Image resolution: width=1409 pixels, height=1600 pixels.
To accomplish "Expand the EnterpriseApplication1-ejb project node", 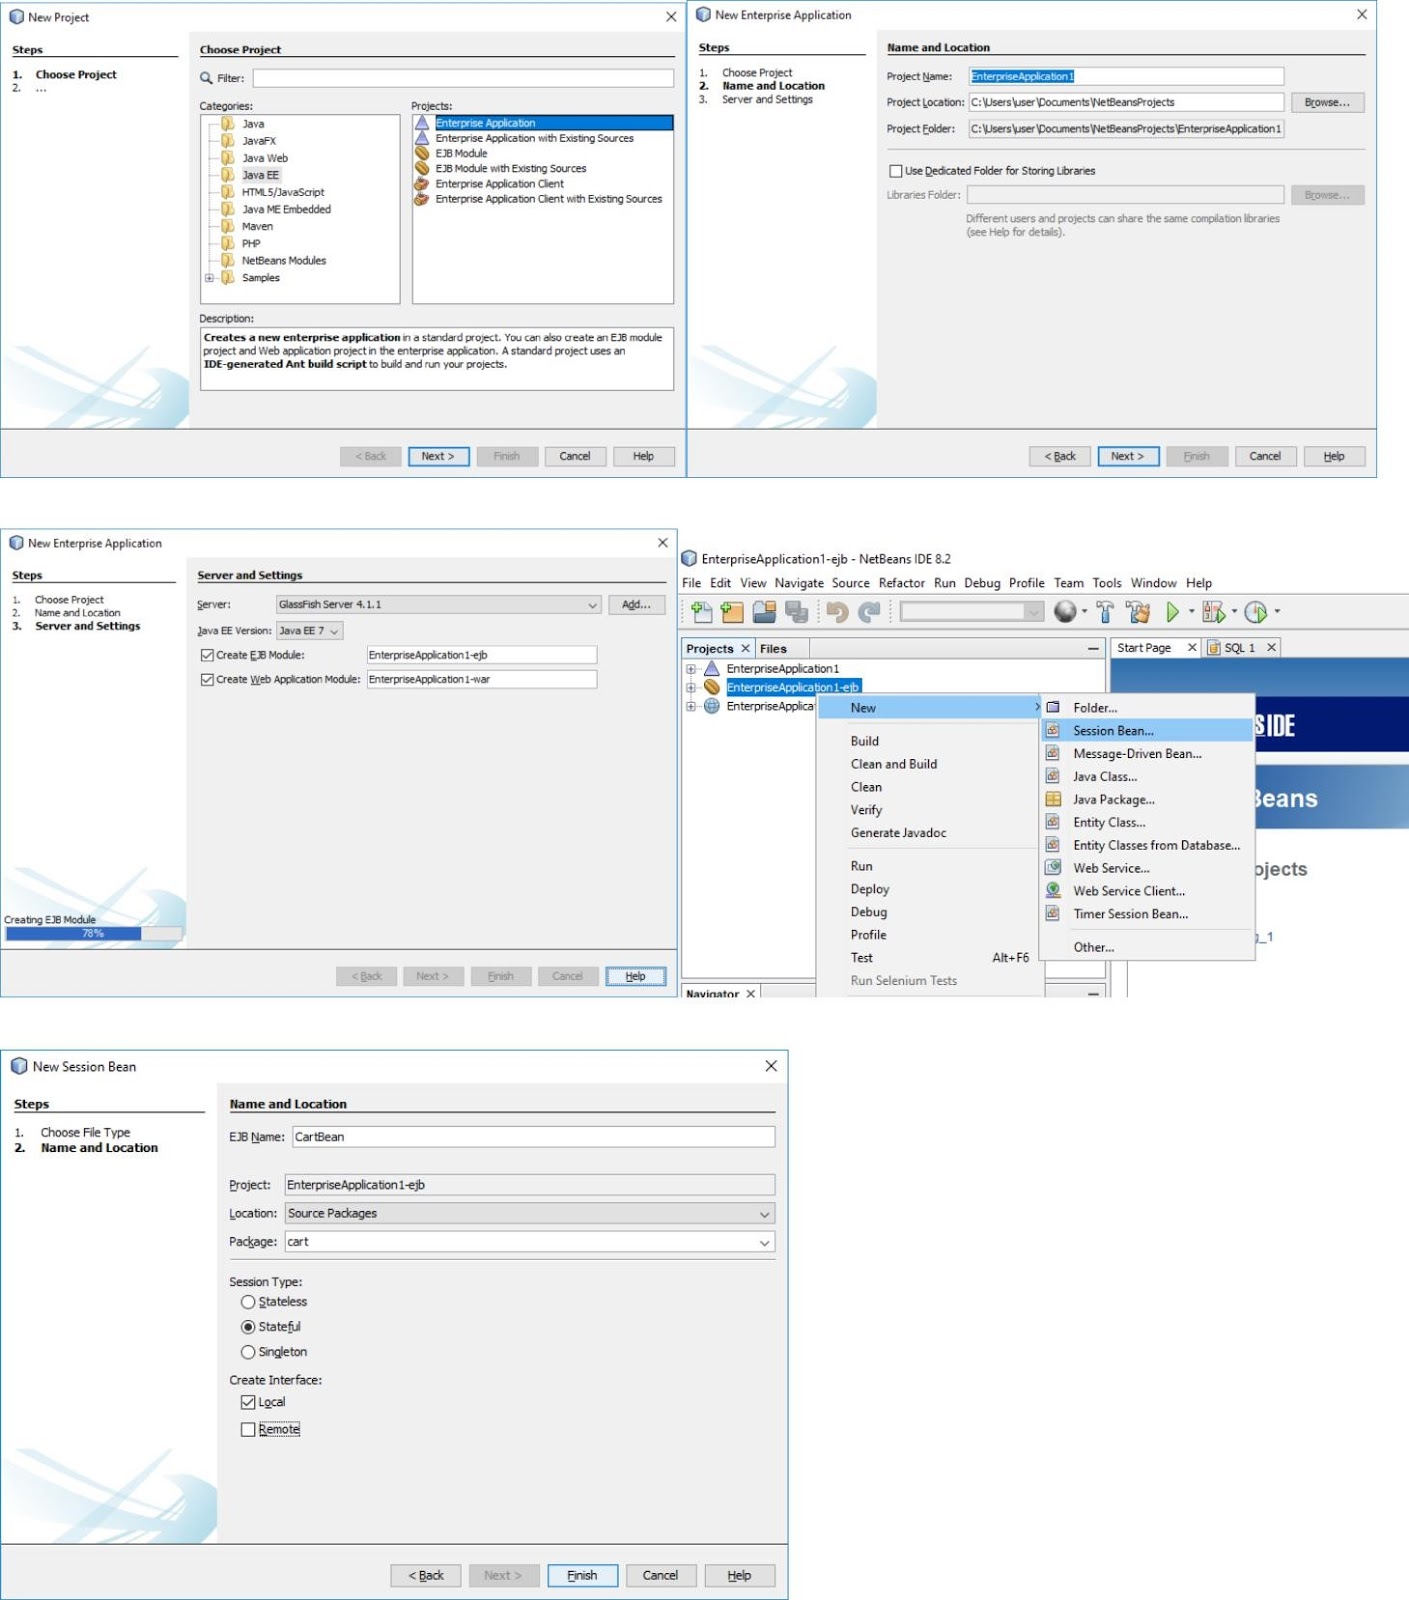I will click(690, 688).
